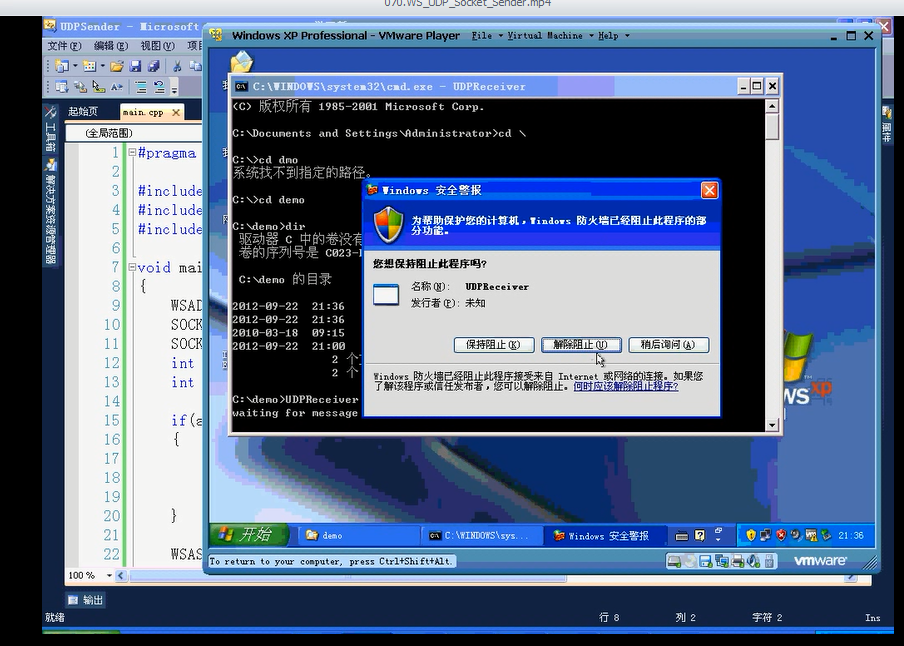The image size is (904, 646).
Task: Open the toolbar options overflow arrow
Action: tap(174, 88)
